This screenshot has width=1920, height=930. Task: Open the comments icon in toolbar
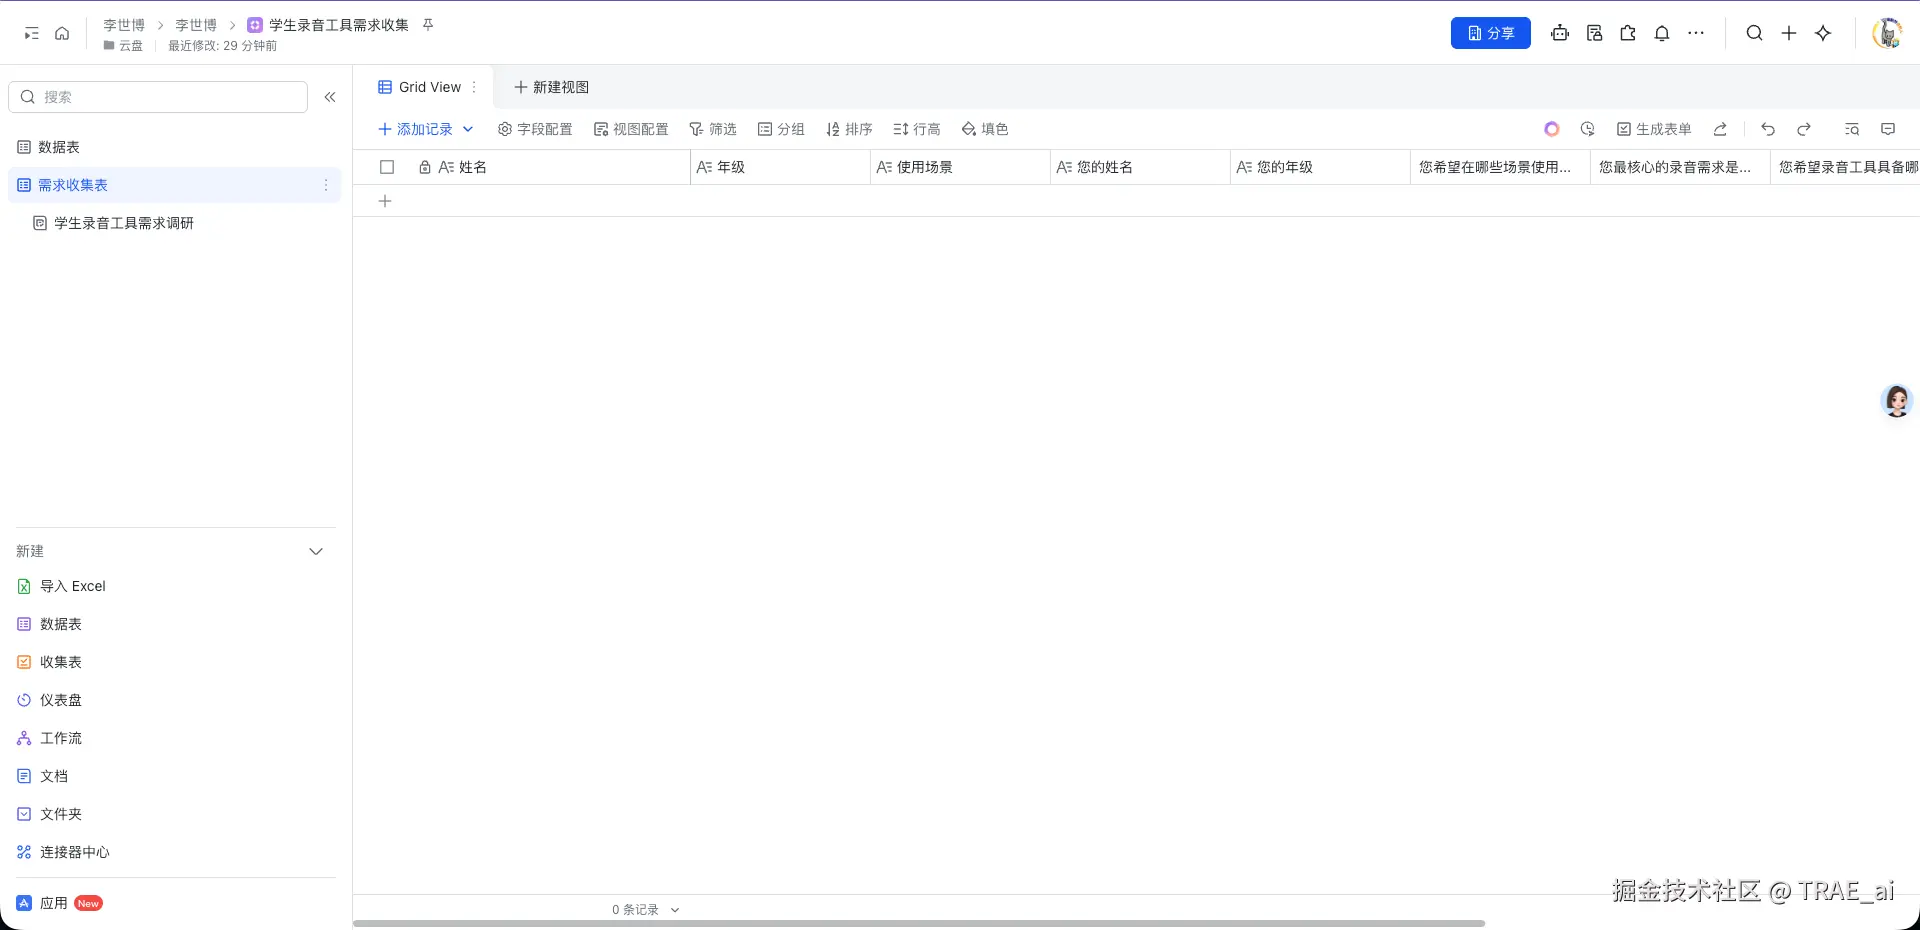pyautogui.click(x=1888, y=129)
